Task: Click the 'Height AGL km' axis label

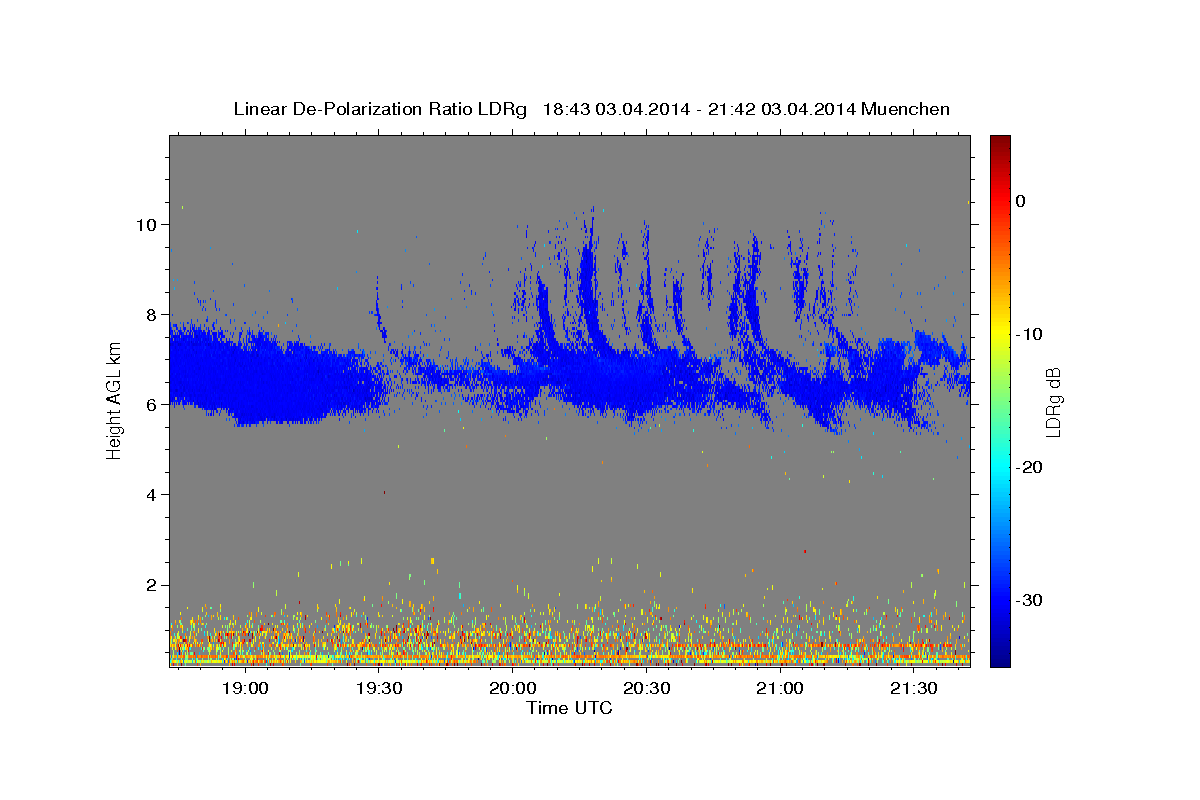Action: click(x=115, y=401)
